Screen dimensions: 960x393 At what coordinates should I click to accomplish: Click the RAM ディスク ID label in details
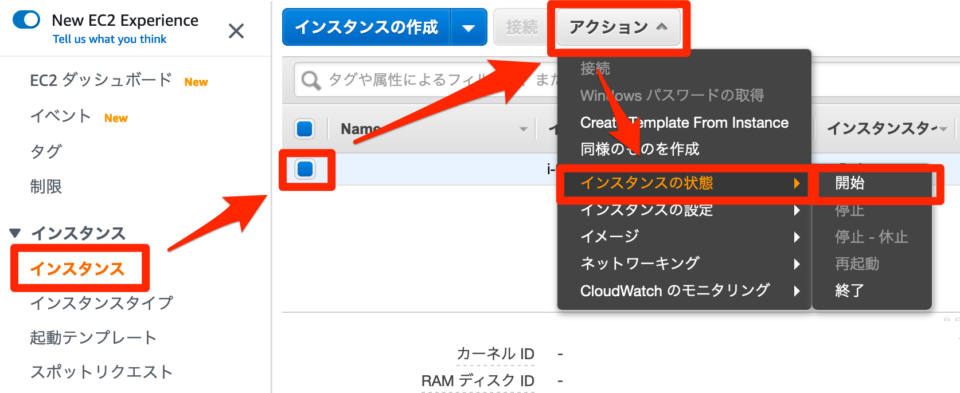[478, 380]
